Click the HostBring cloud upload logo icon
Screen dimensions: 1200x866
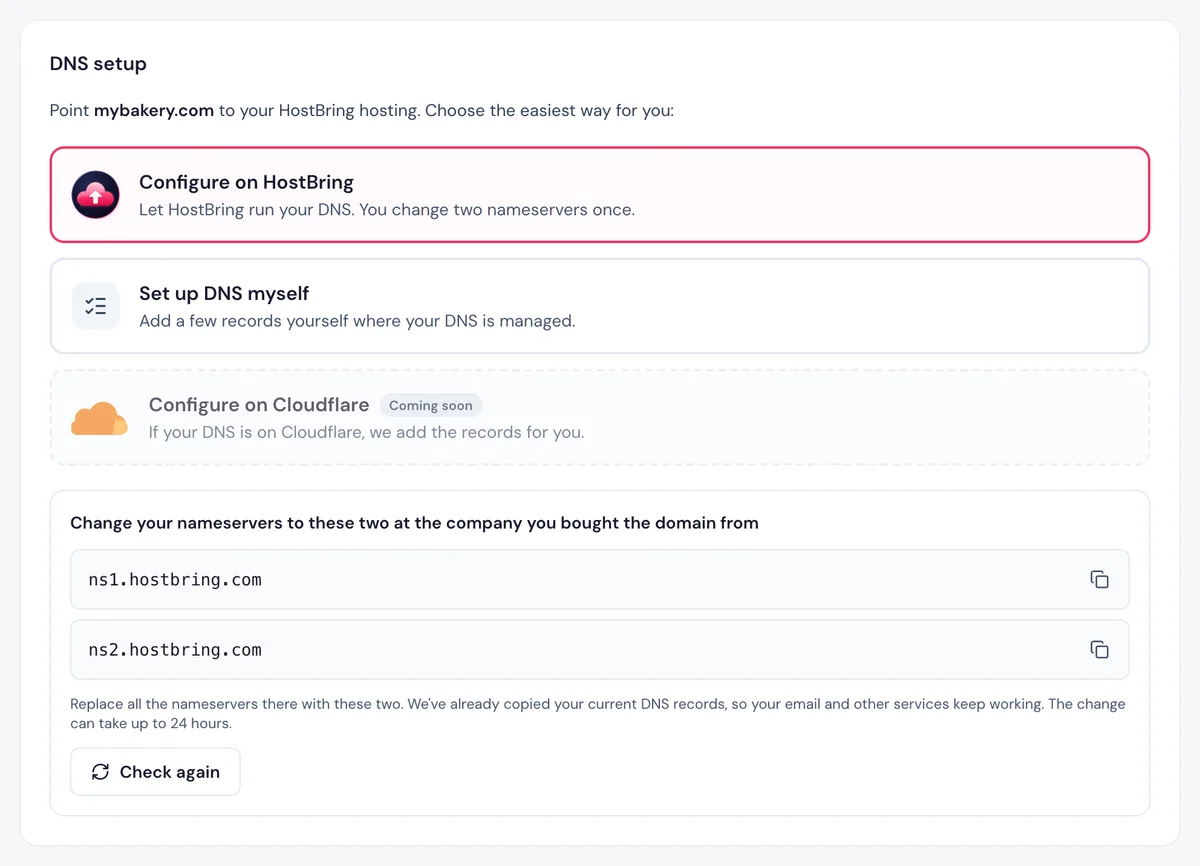96,195
